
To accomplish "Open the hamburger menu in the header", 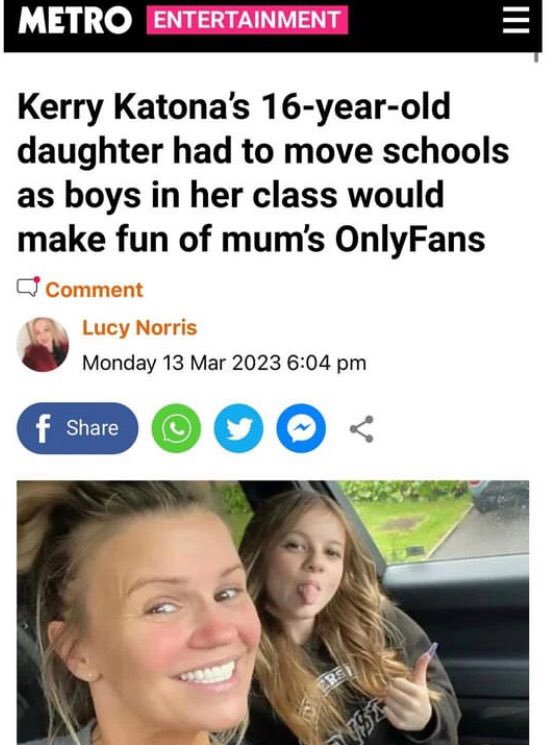I will (x=516, y=21).
